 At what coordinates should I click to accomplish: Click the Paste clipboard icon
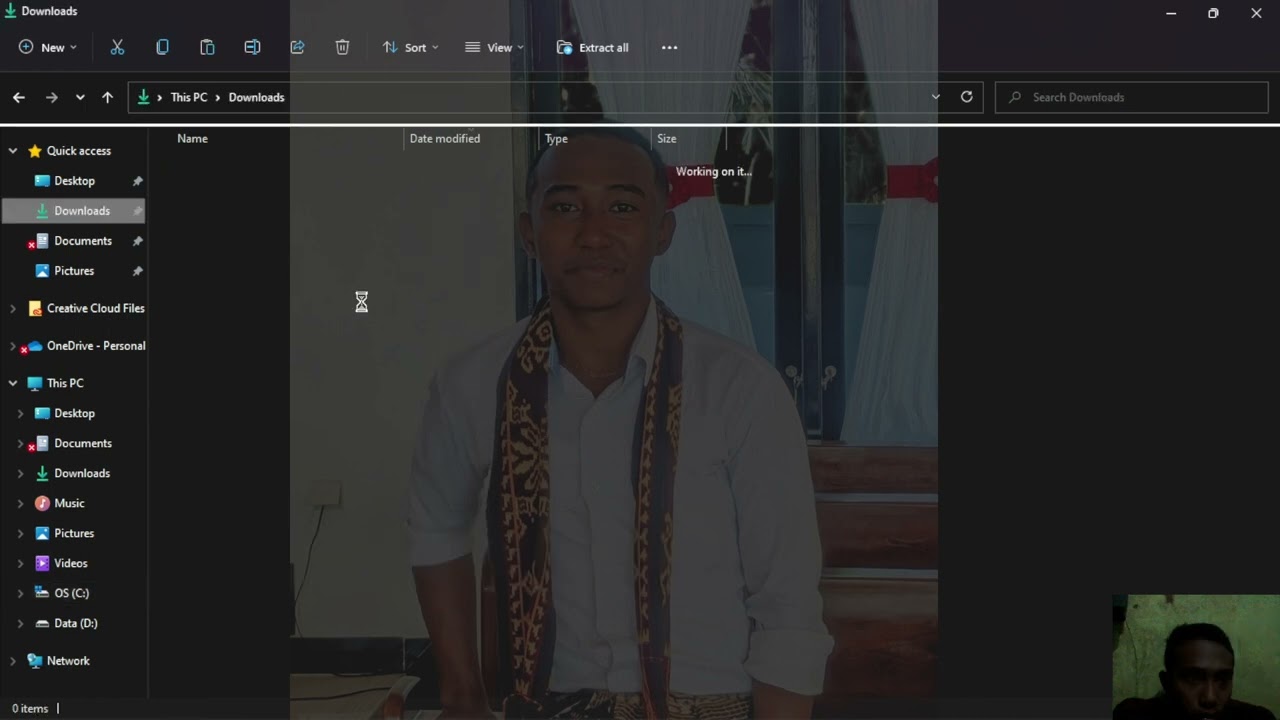tap(207, 47)
